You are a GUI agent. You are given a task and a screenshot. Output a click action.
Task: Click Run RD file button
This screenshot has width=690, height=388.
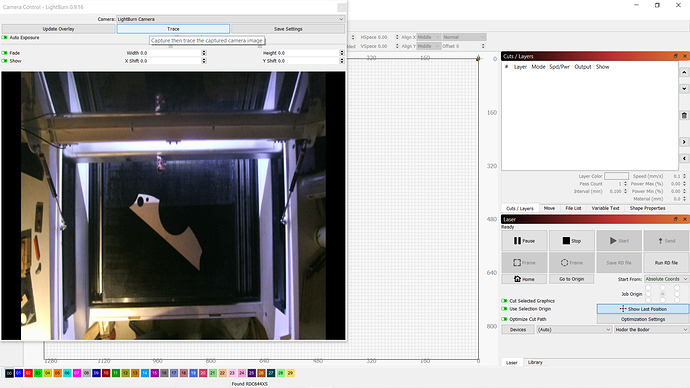click(666, 263)
